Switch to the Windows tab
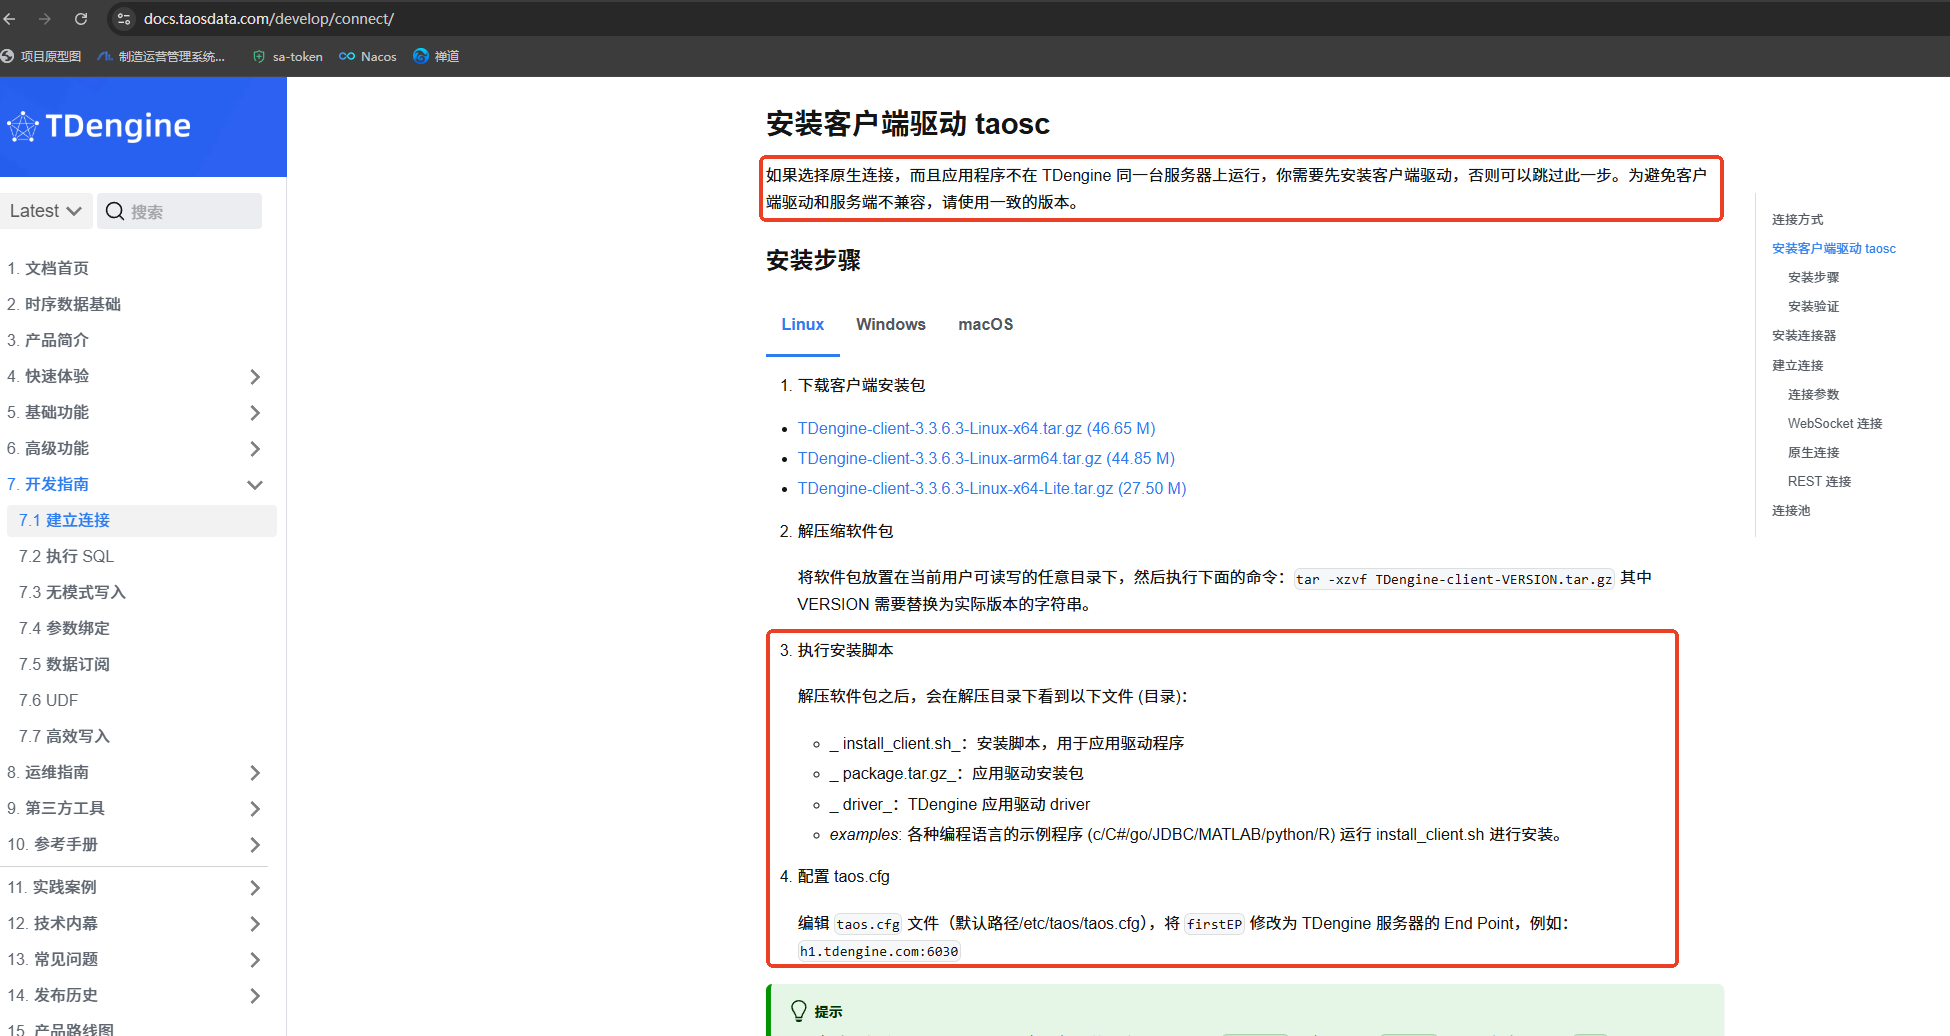 [x=890, y=324]
